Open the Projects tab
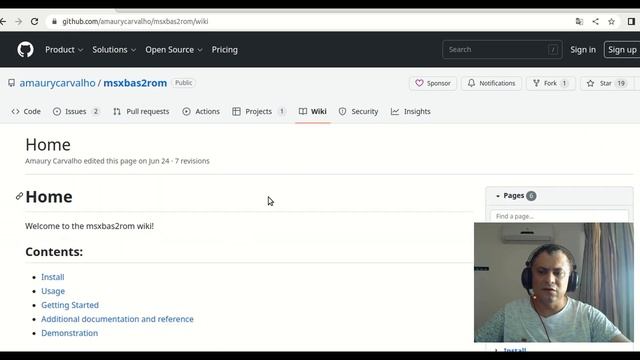Viewport: 640px width, 360px height. point(259,111)
